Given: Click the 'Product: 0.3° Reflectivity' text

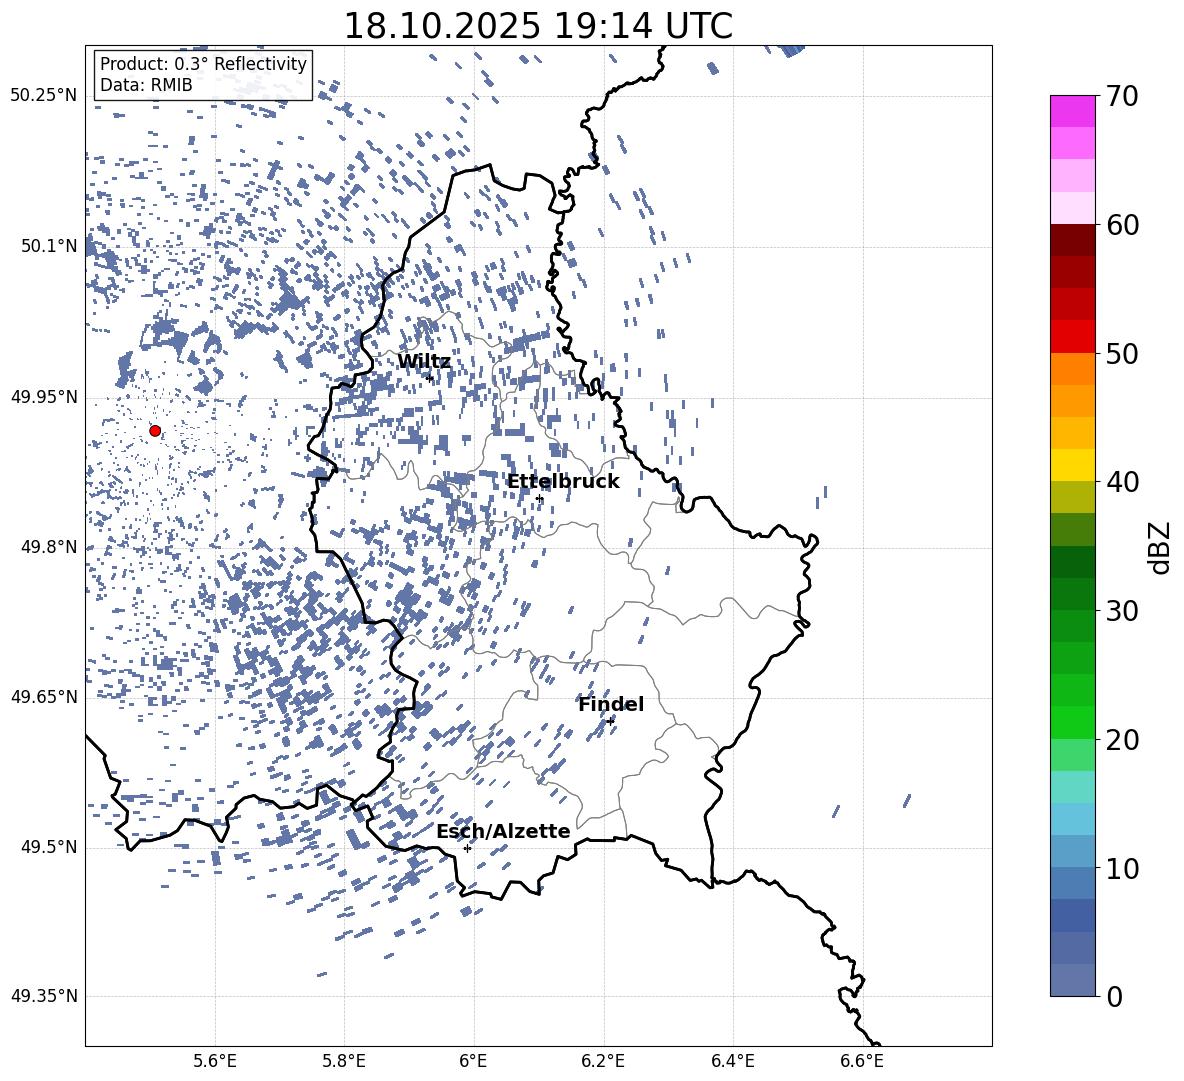Looking at the screenshot, I should pos(203,64).
